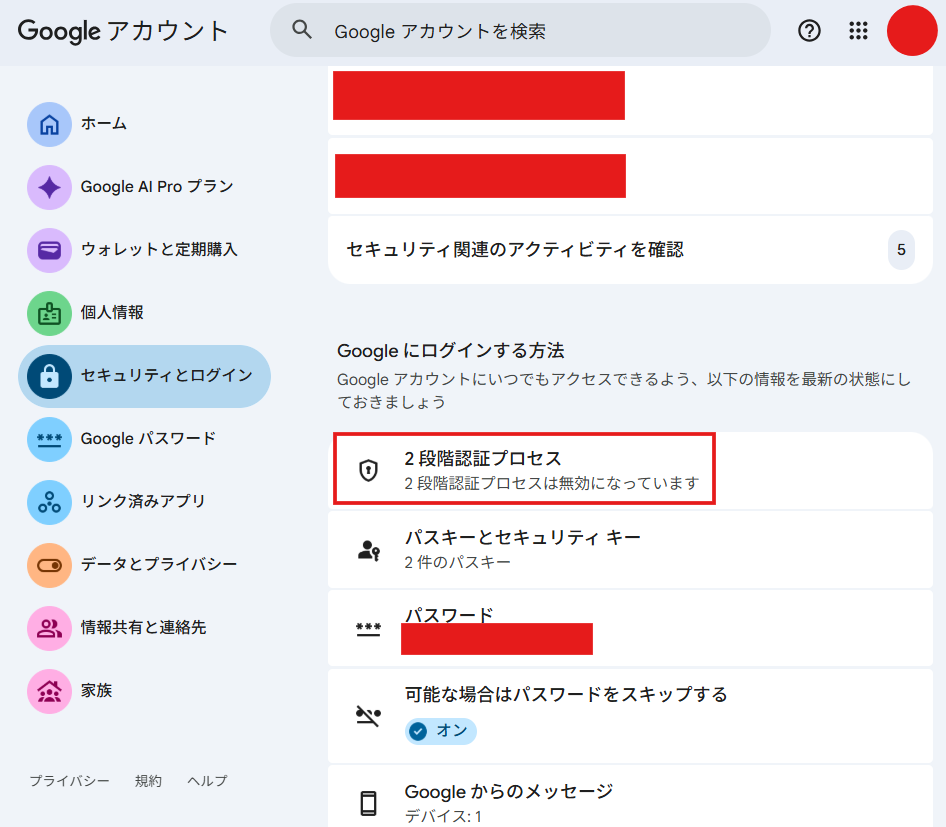This screenshot has width=946, height=827.
Task: Open Google からのメッセージ row
Action: click(x=630, y=796)
